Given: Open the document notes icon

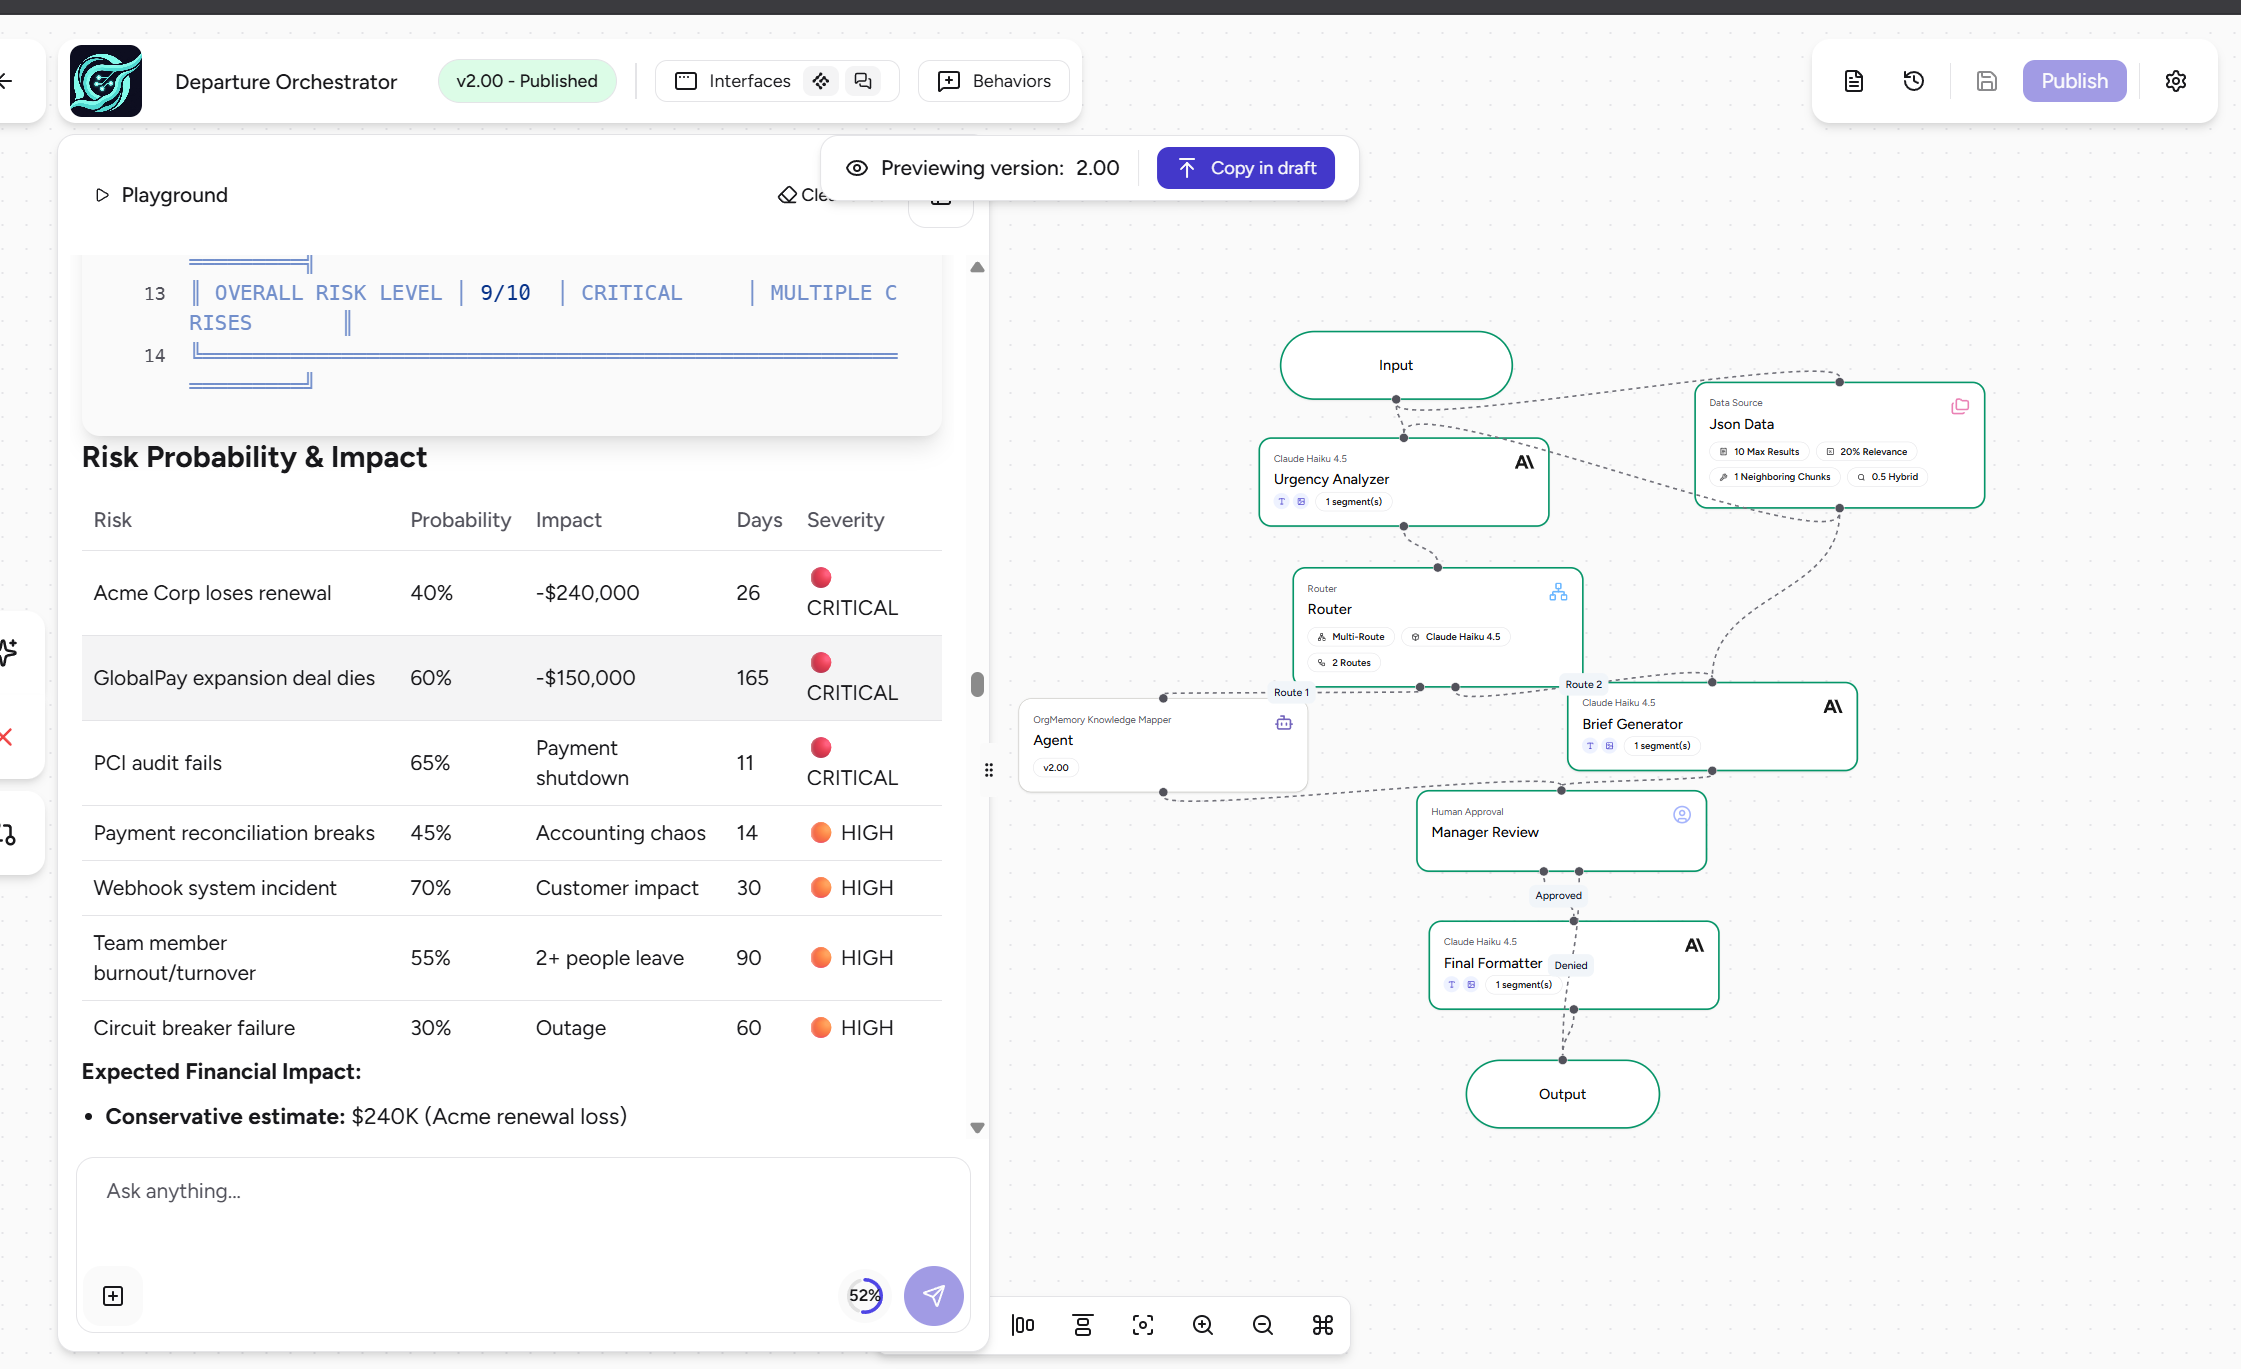Looking at the screenshot, I should click(x=1854, y=81).
